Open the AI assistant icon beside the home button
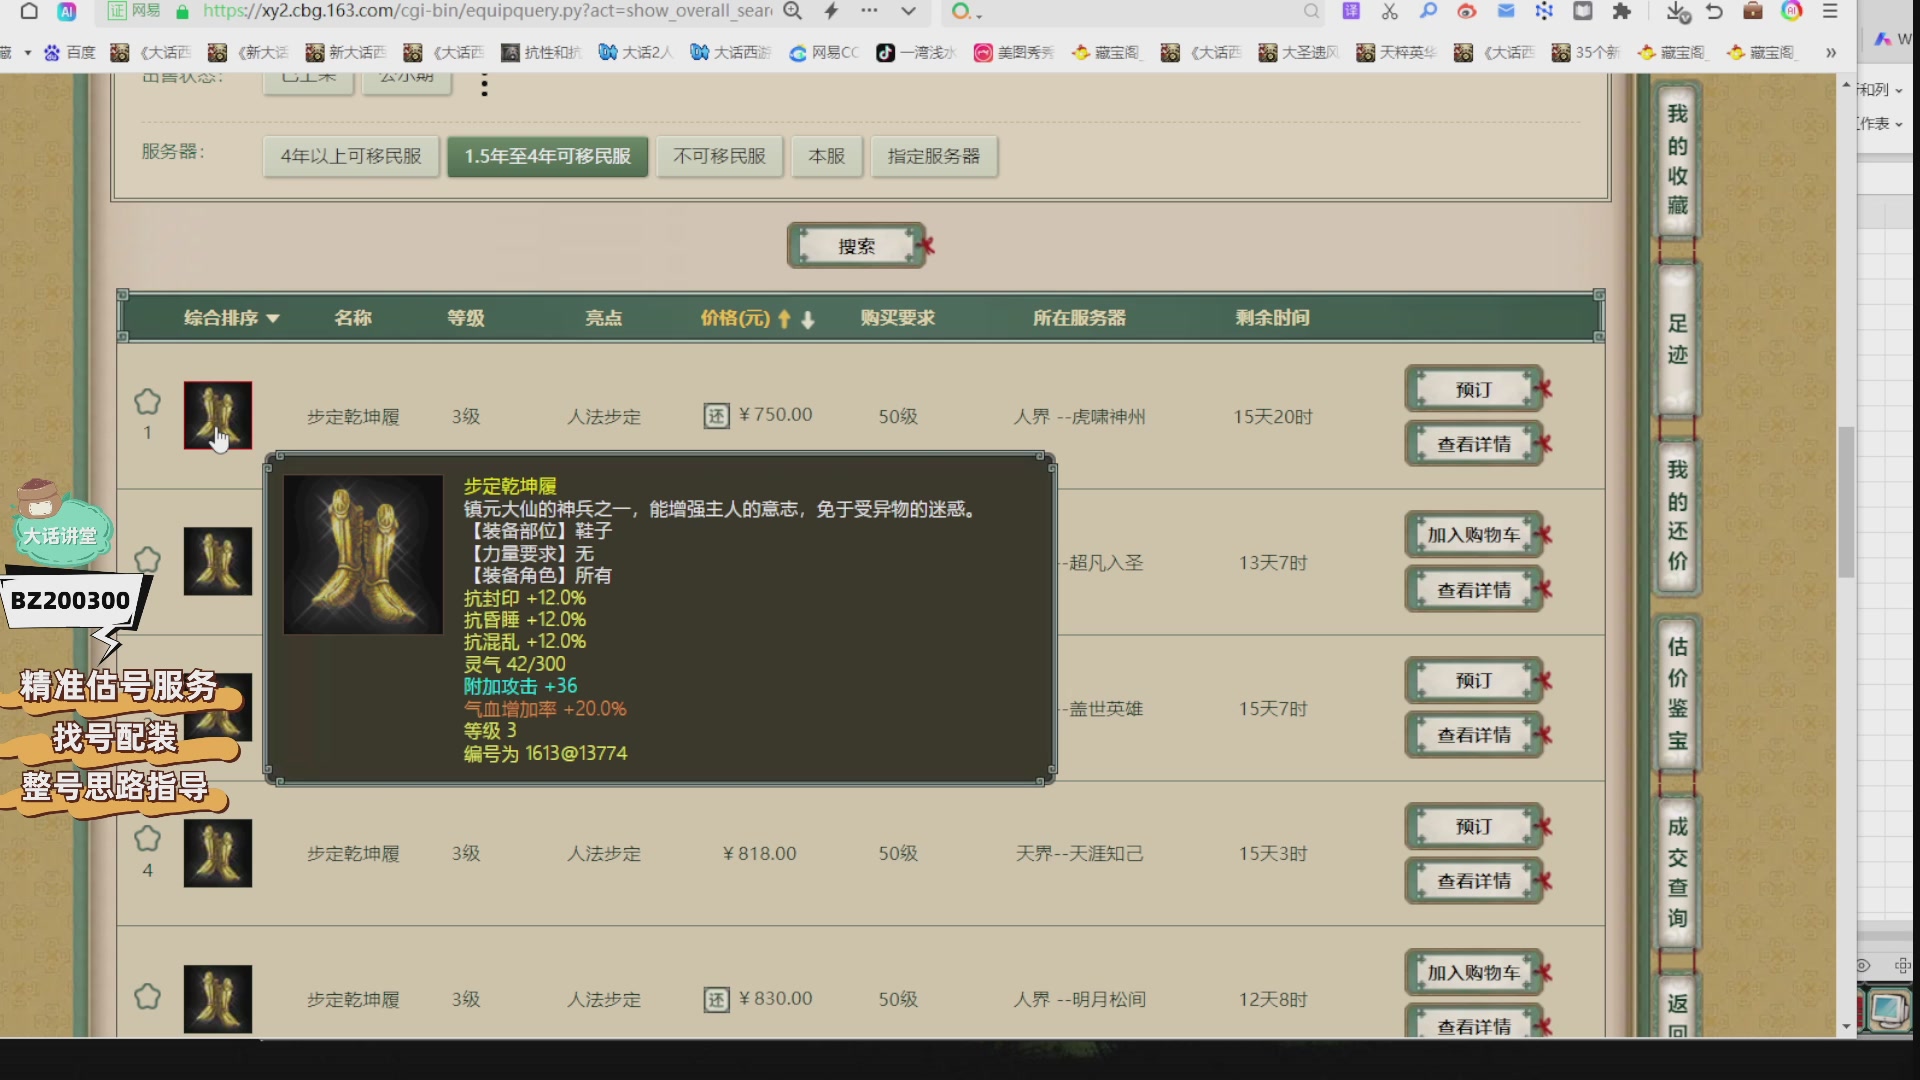The width and height of the screenshot is (1920, 1080). coord(67,11)
